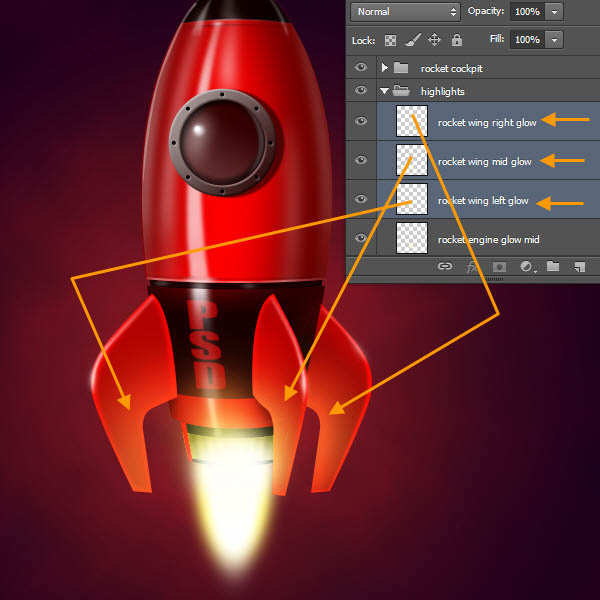The height and width of the screenshot is (600, 600).
Task: Hide the rocket cockpit group
Action: [361, 68]
